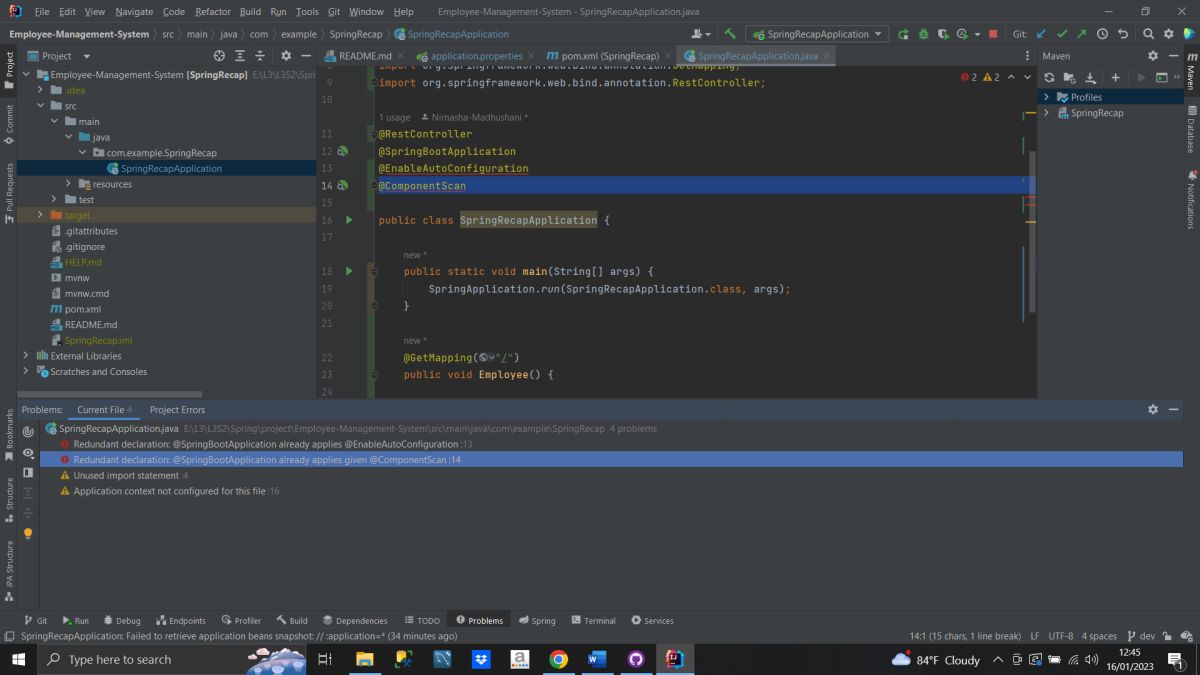The height and width of the screenshot is (675, 1200).
Task: Expand the test folder
Action: pos(55,200)
